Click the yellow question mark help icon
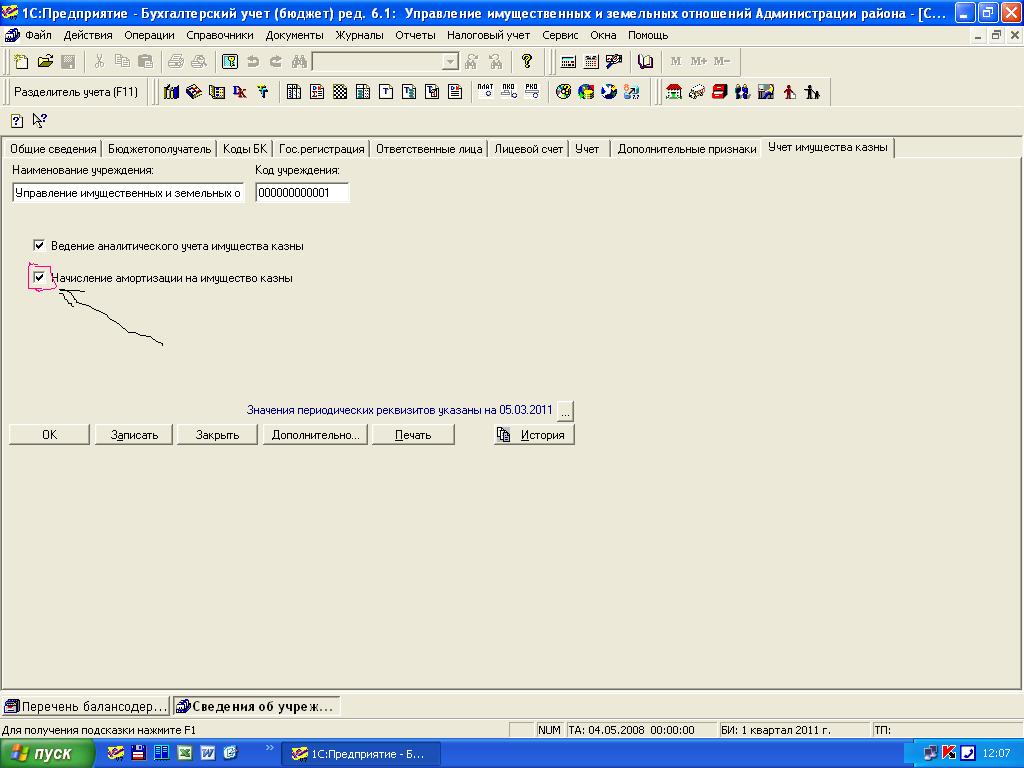 tap(528, 62)
